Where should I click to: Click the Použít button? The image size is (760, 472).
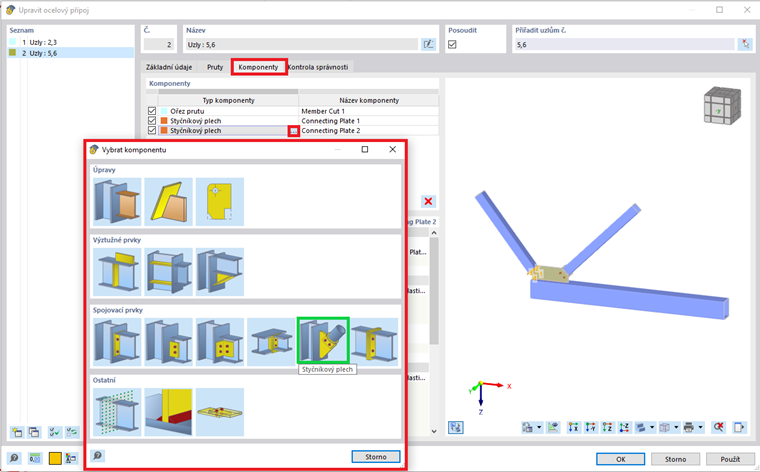(730, 459)
